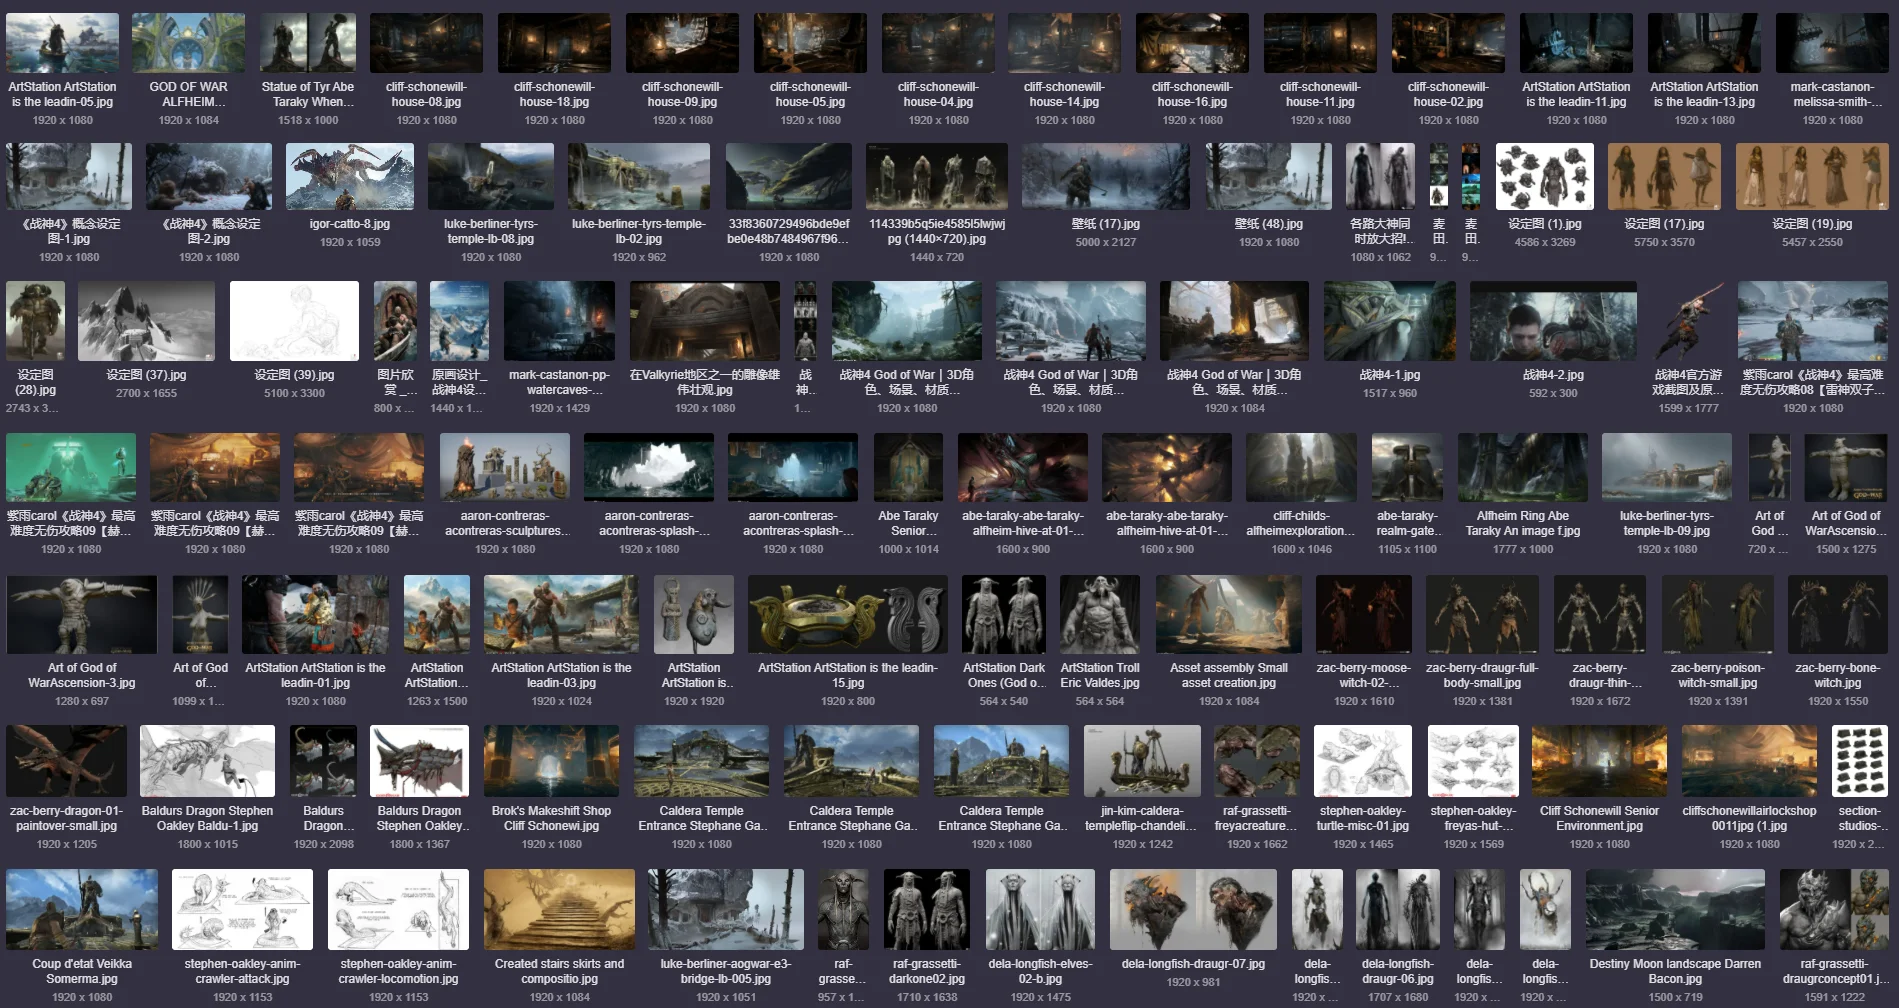1899x1008 pixels.
Task: Select abe-taraky-realm-gate thumbnail
Action: [x=1407, y=467]
